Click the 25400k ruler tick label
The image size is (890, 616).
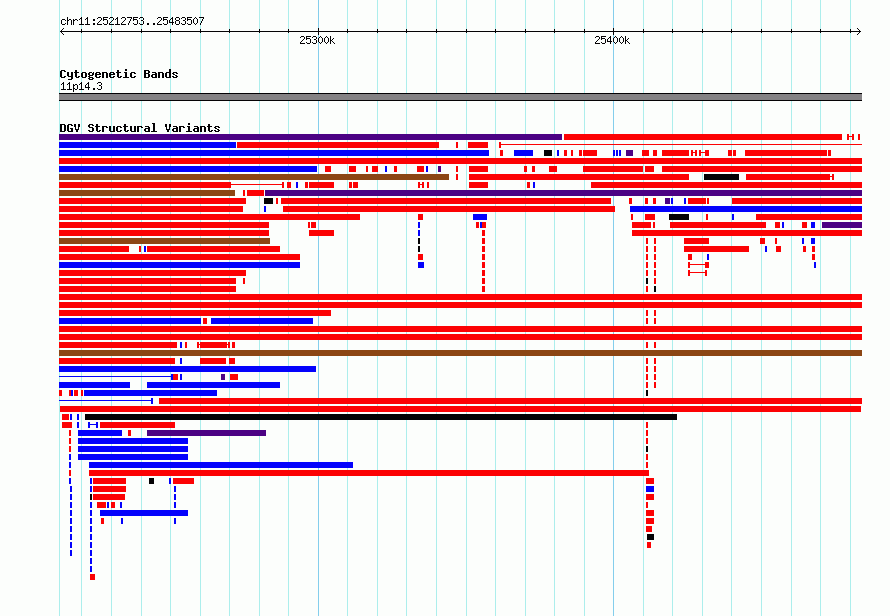tap(612, 40)
